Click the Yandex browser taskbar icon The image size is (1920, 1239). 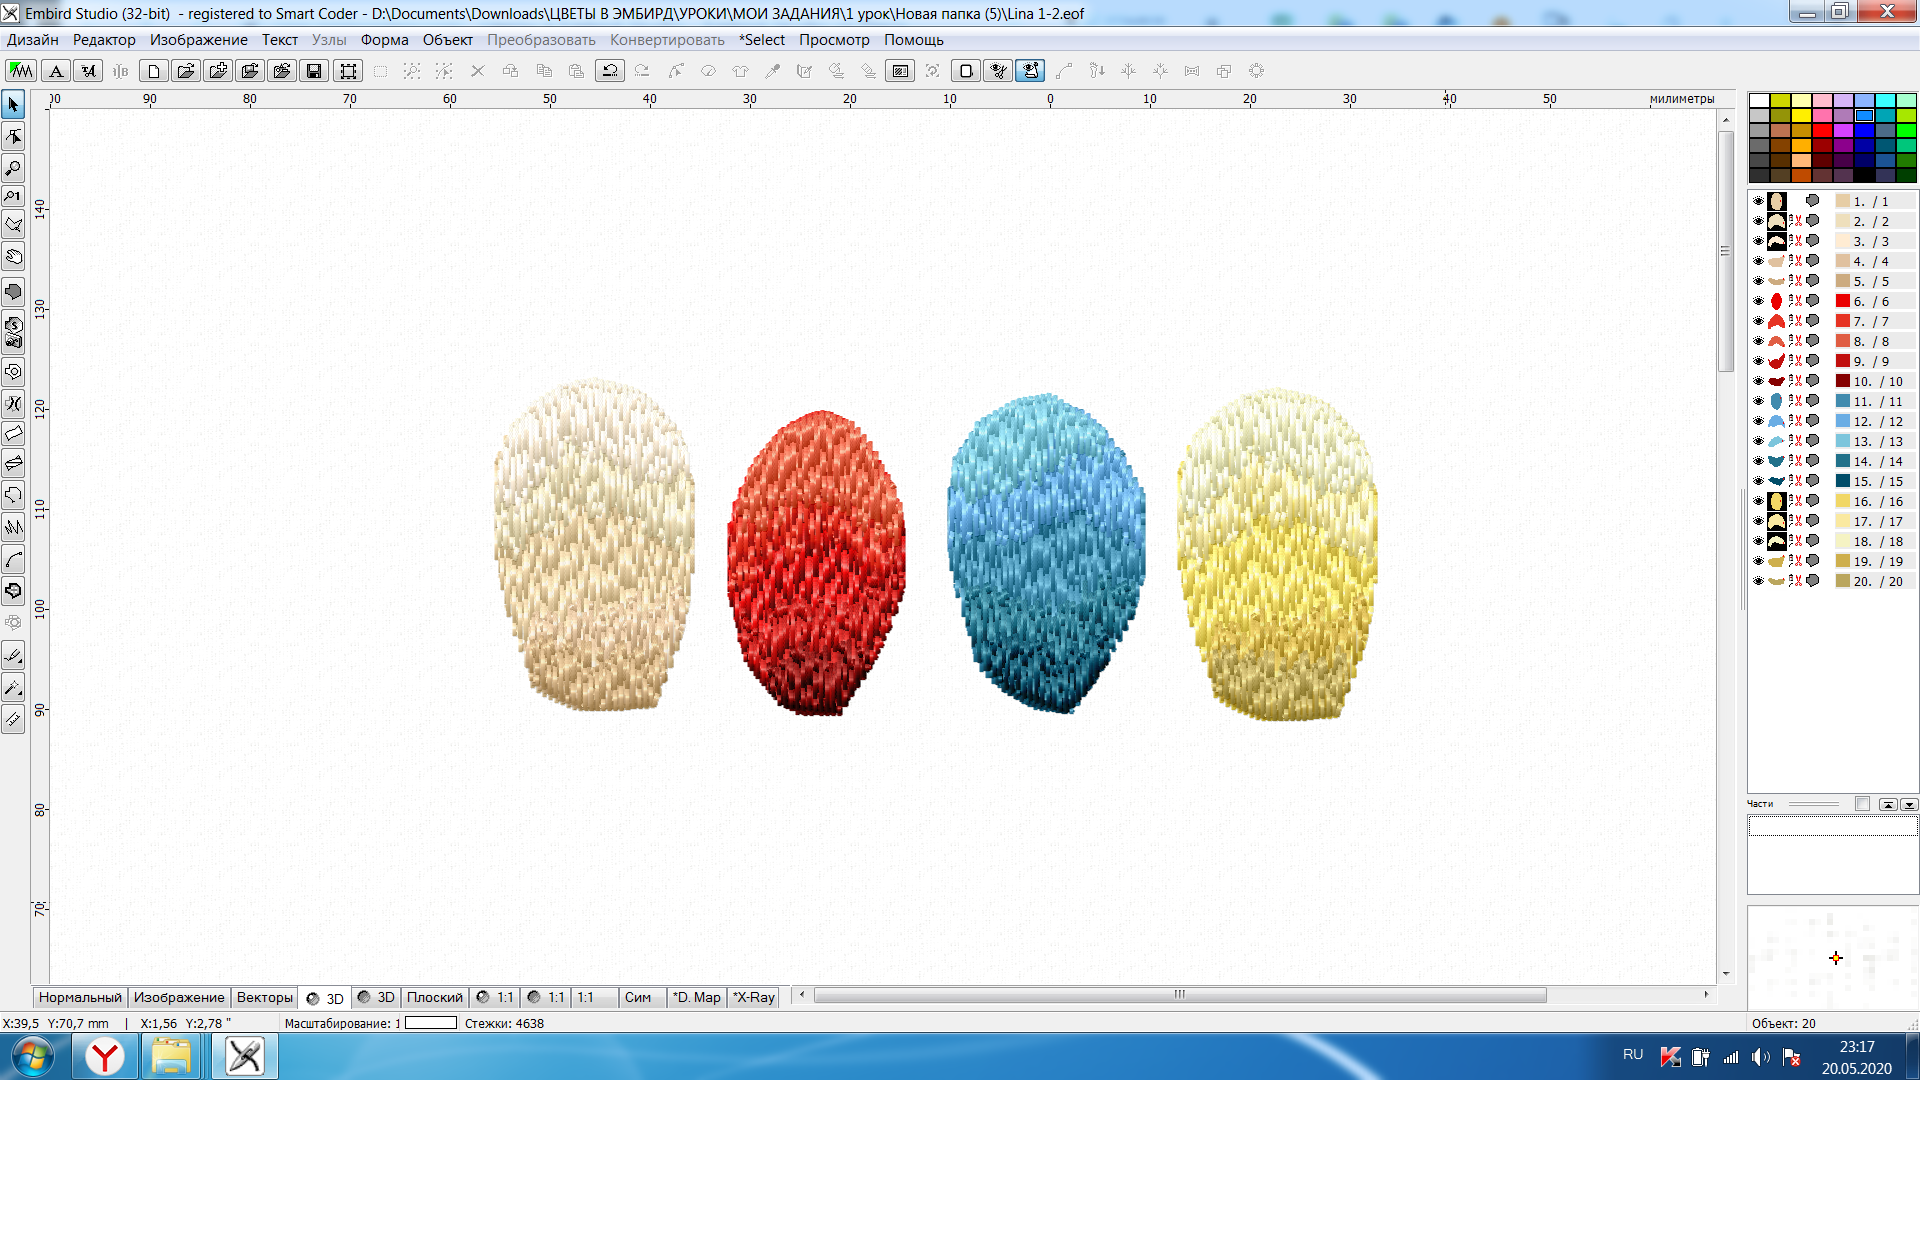[x=104, y=1056]
